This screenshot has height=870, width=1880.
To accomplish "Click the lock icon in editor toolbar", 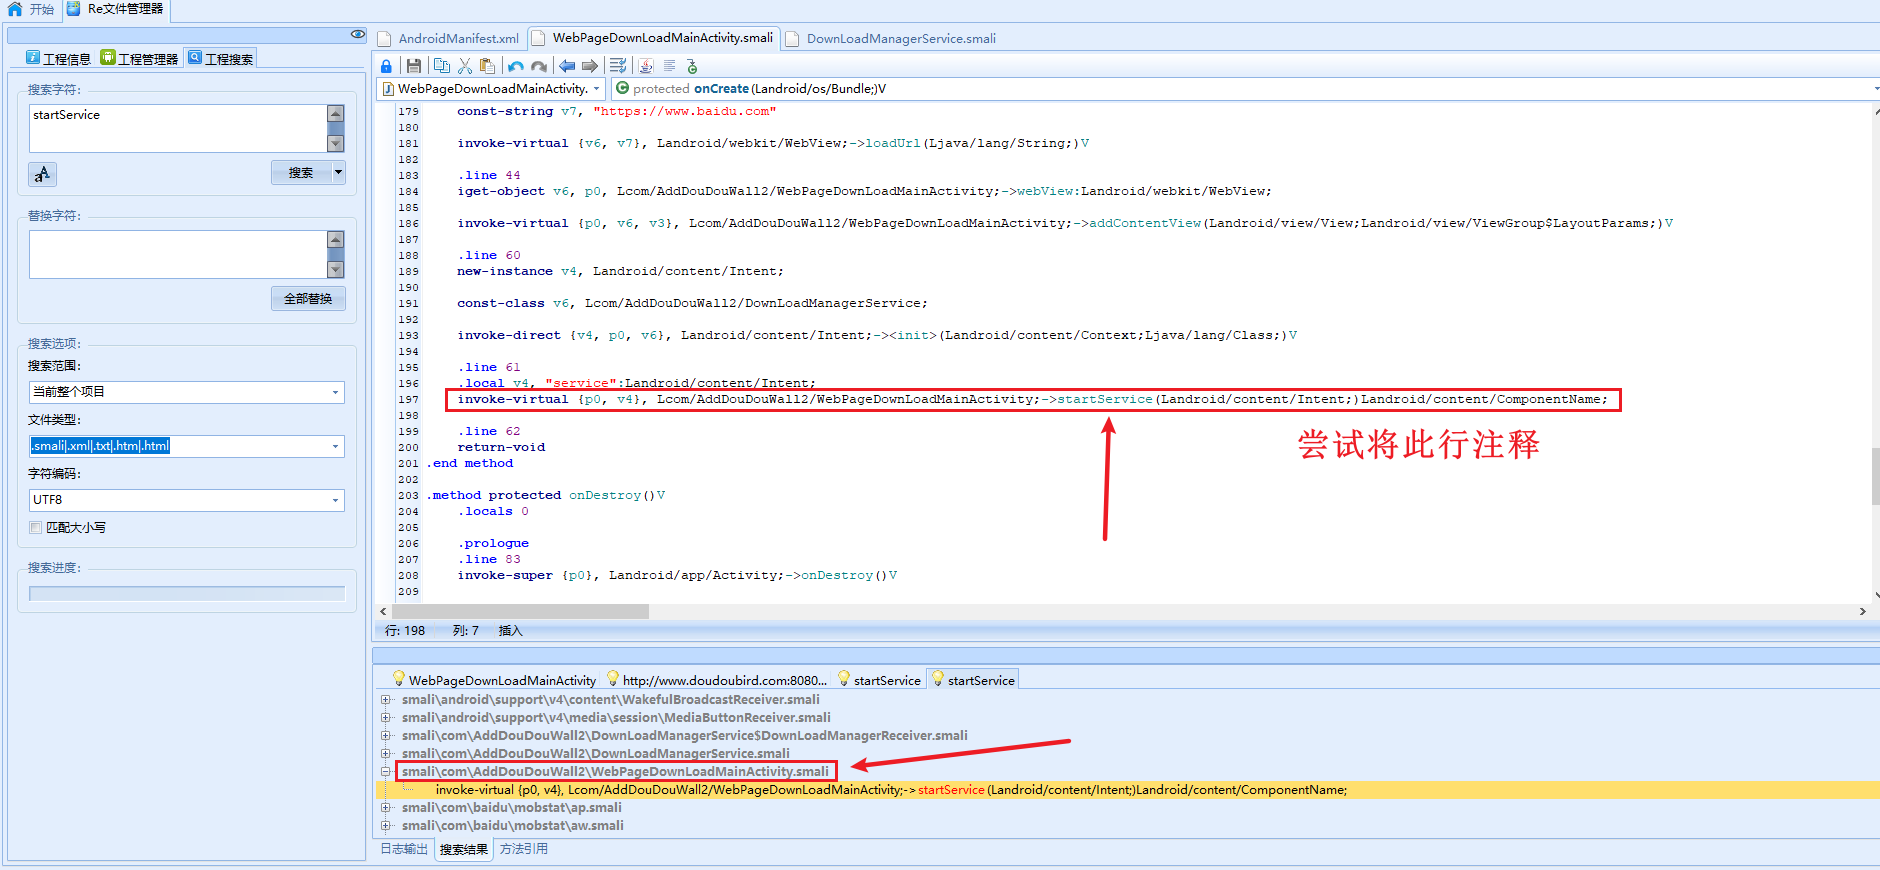I will [386, 66].
